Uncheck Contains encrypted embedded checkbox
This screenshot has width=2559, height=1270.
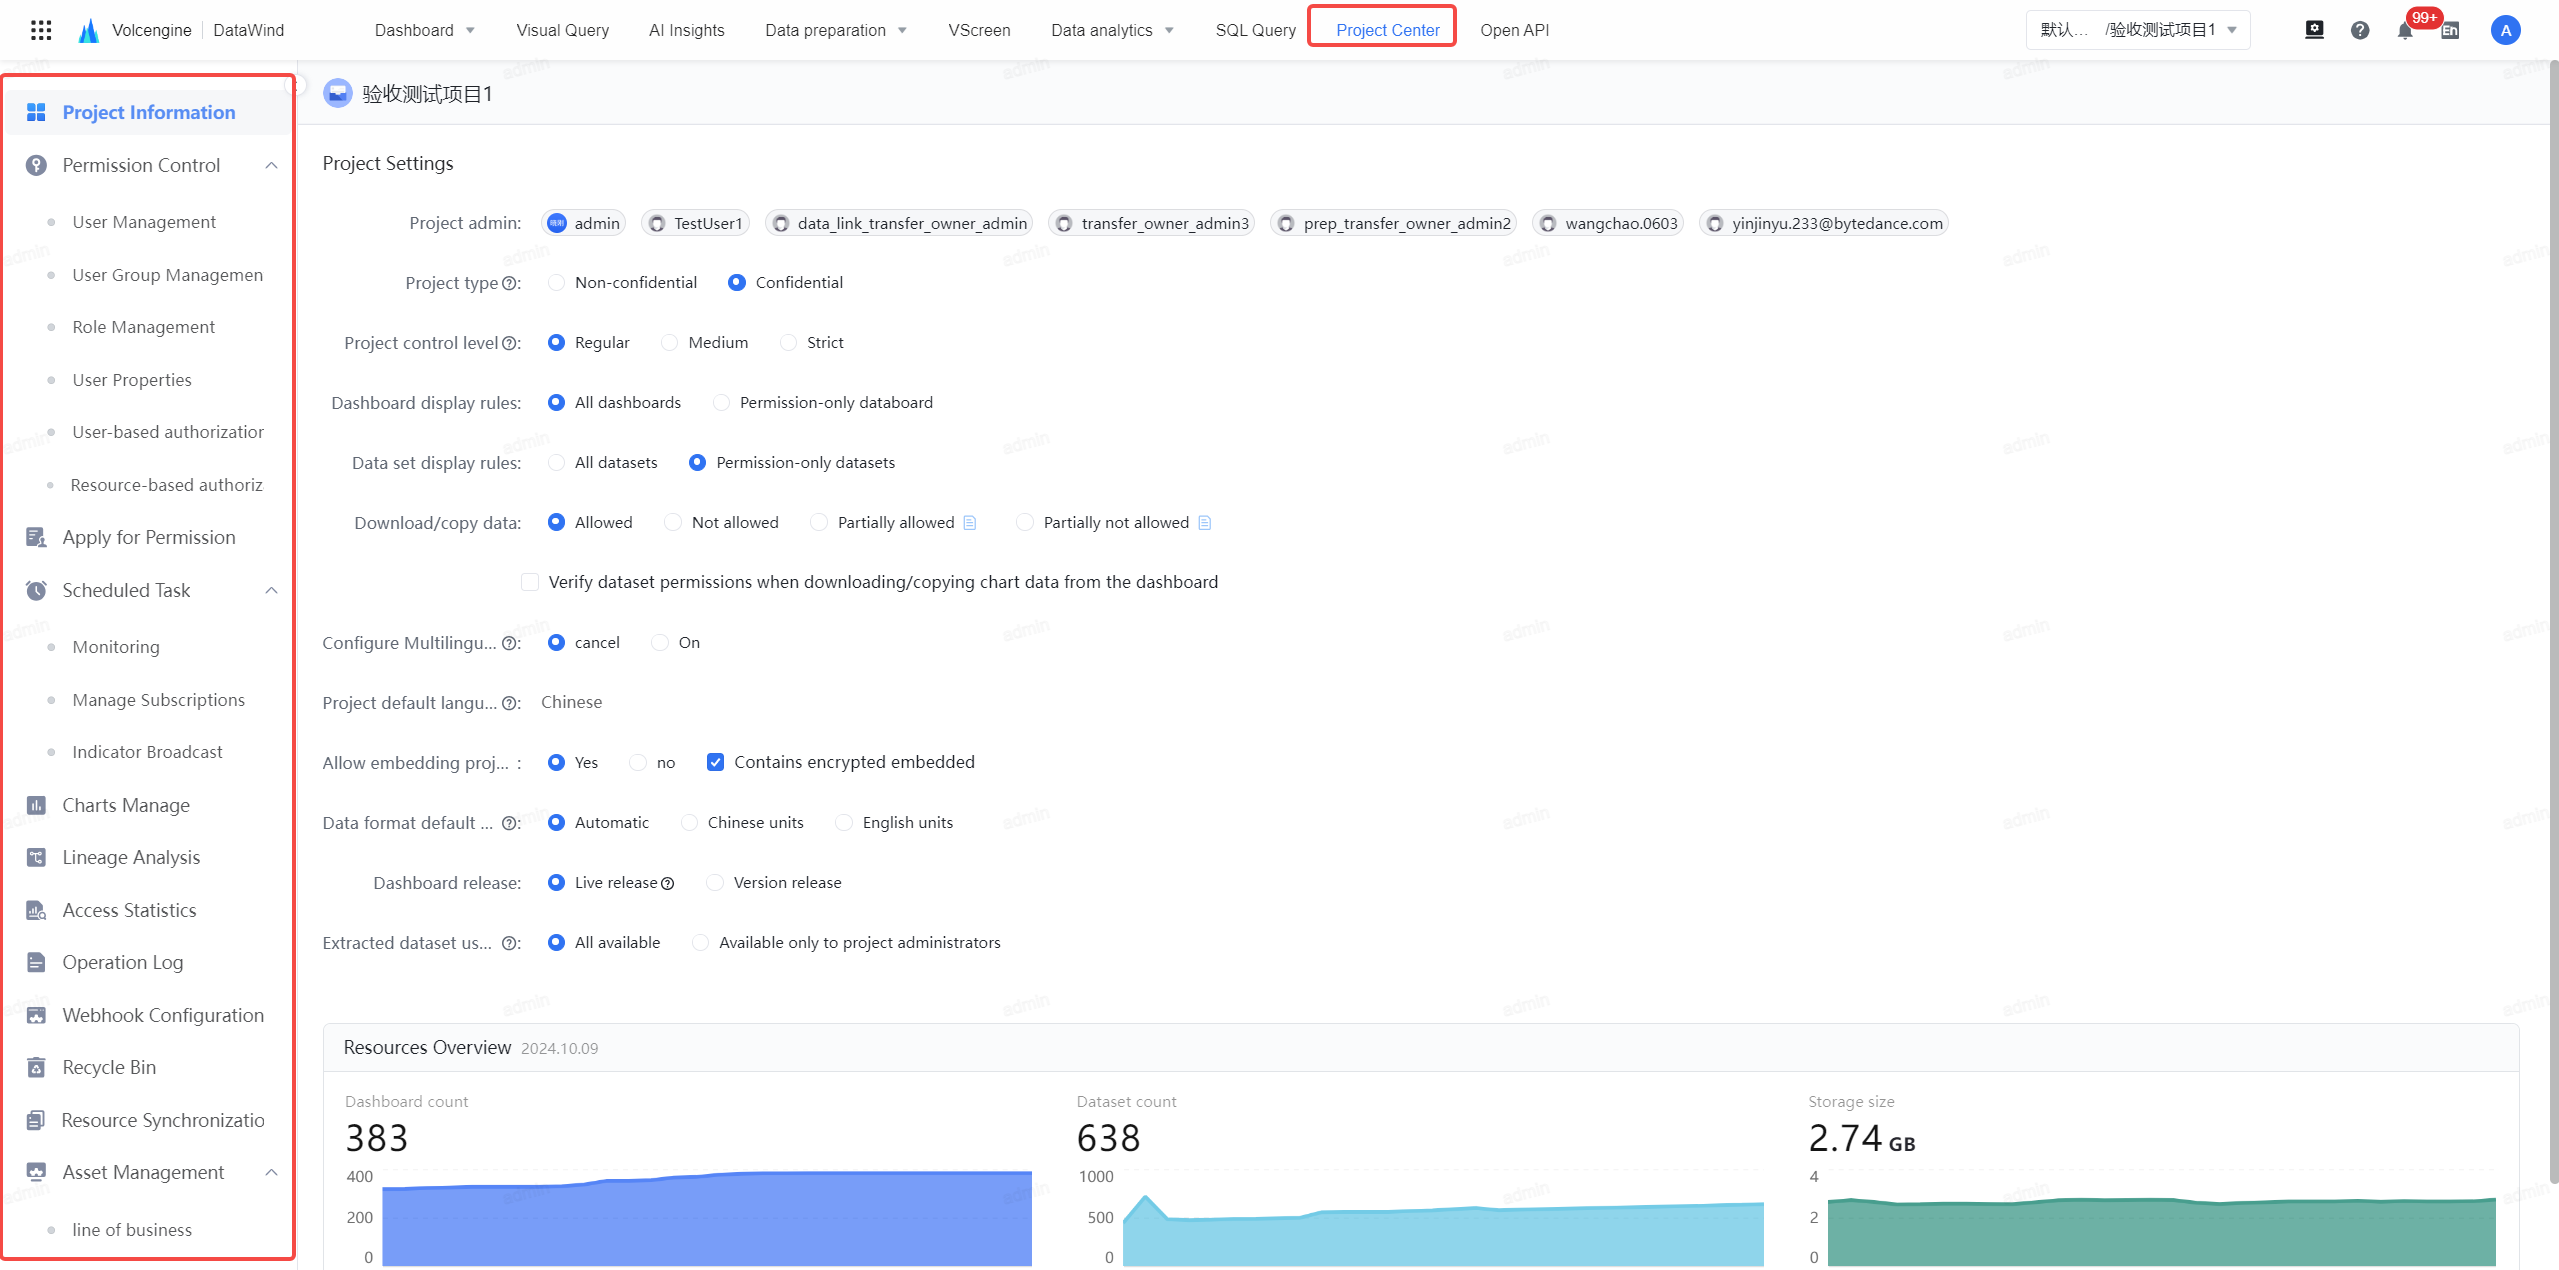715,762
